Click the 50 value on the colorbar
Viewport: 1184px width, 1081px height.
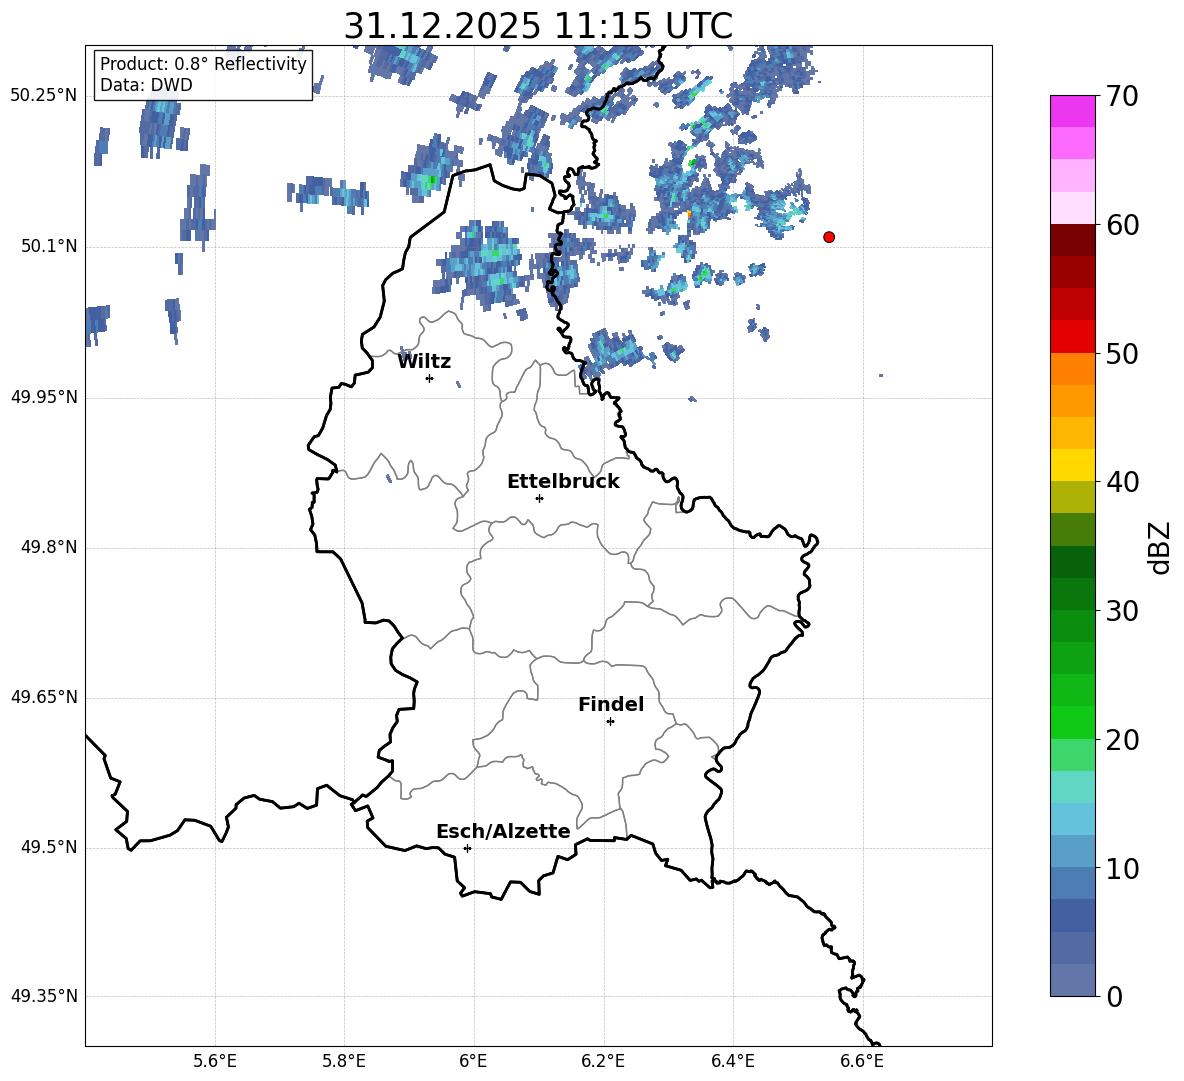click(x=1122, y=354)
